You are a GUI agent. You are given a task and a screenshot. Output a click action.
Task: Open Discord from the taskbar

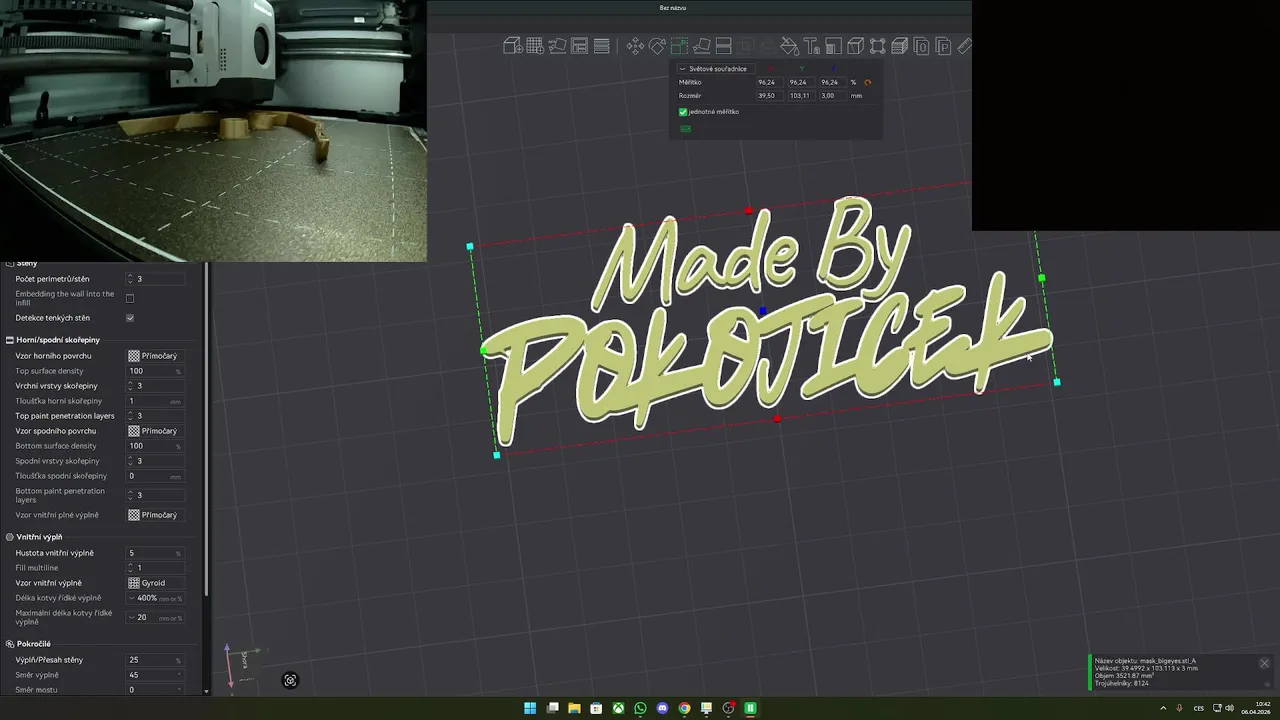[662, 708]
